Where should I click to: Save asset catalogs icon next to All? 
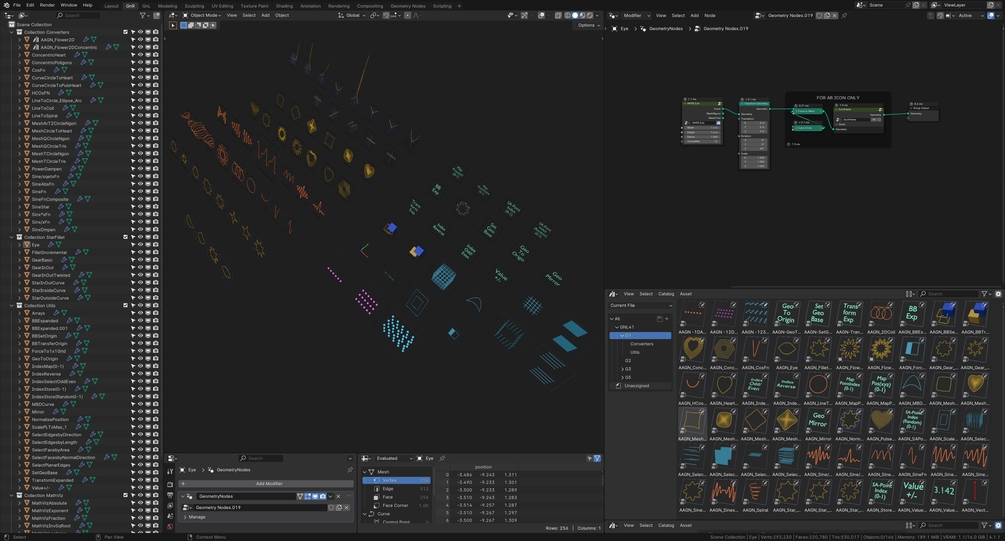(660, 319)
